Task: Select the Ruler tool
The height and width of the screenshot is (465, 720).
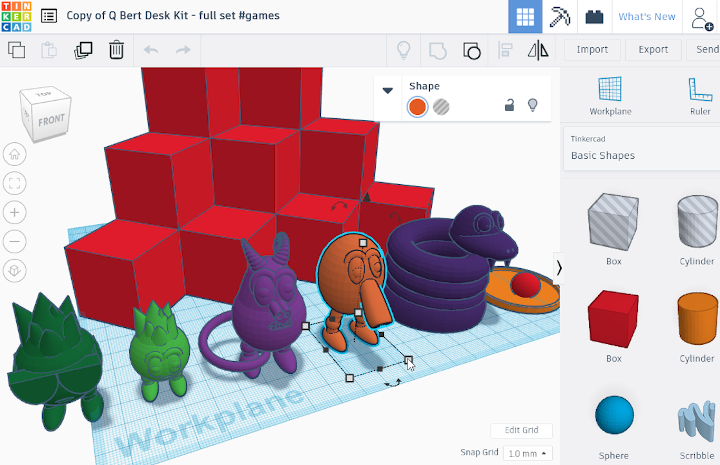Action: click(700, 95)
